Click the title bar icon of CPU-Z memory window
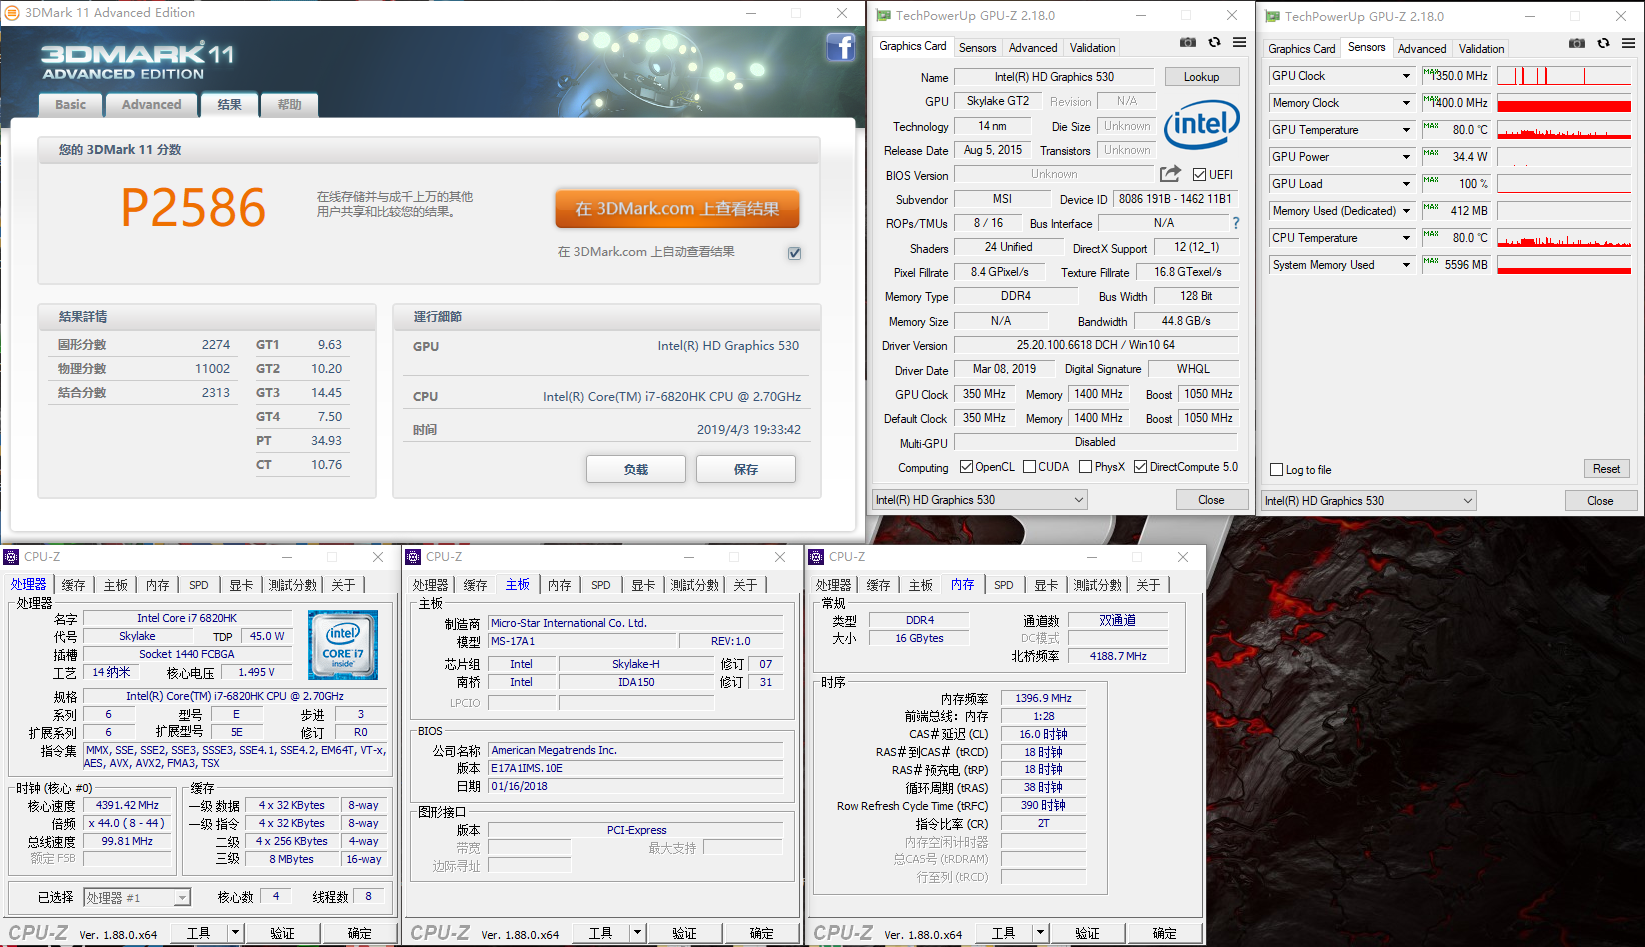This screenshot has width=1645, height=947. point(816,557)
